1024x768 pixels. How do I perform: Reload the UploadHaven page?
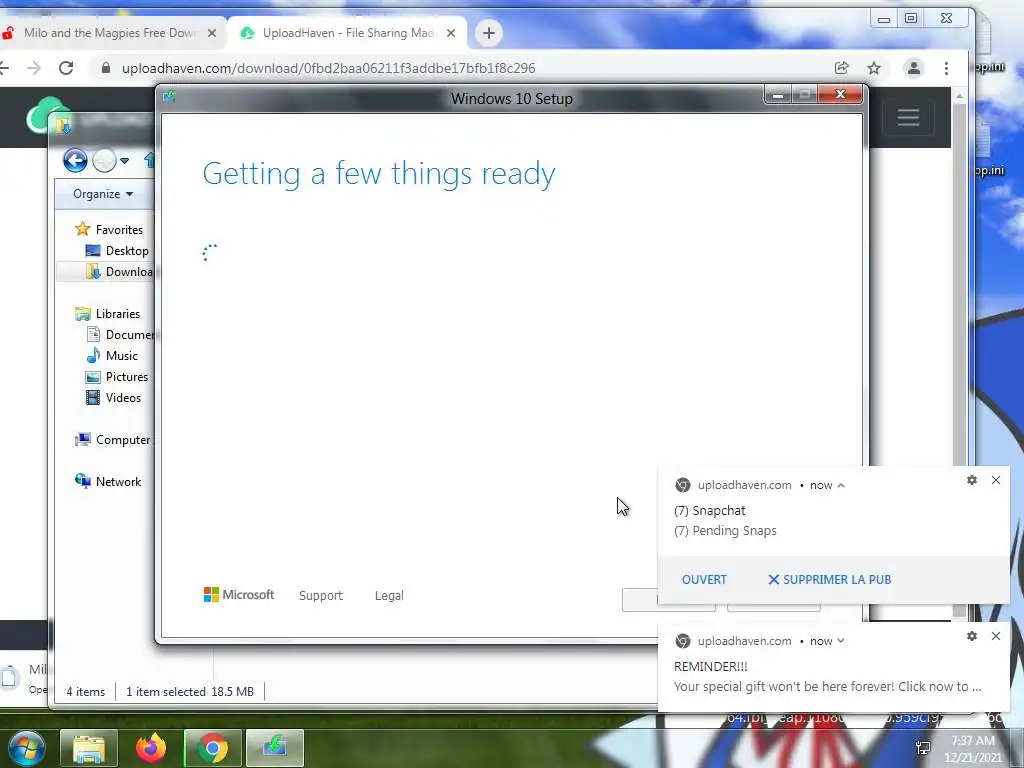coord(66,68)
